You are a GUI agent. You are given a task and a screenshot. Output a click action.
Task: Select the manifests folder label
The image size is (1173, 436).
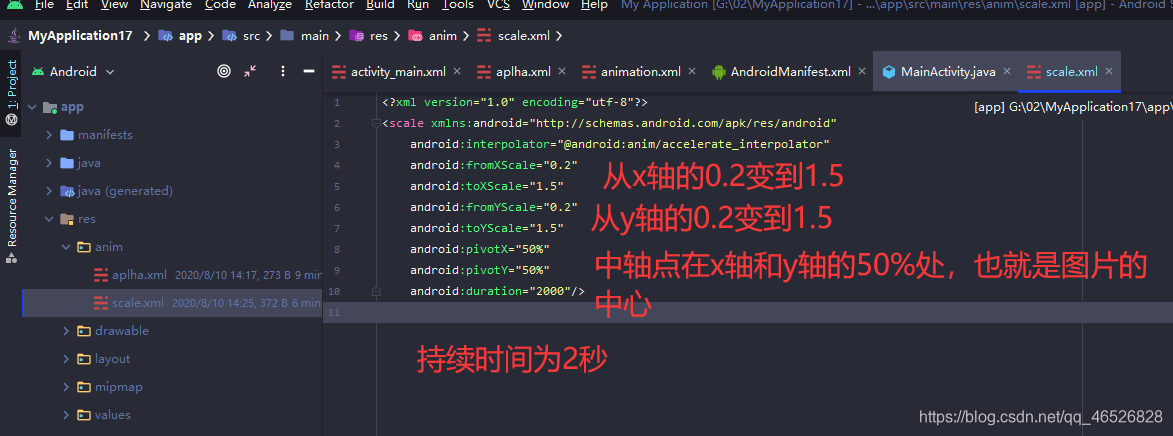pos(105,135)
